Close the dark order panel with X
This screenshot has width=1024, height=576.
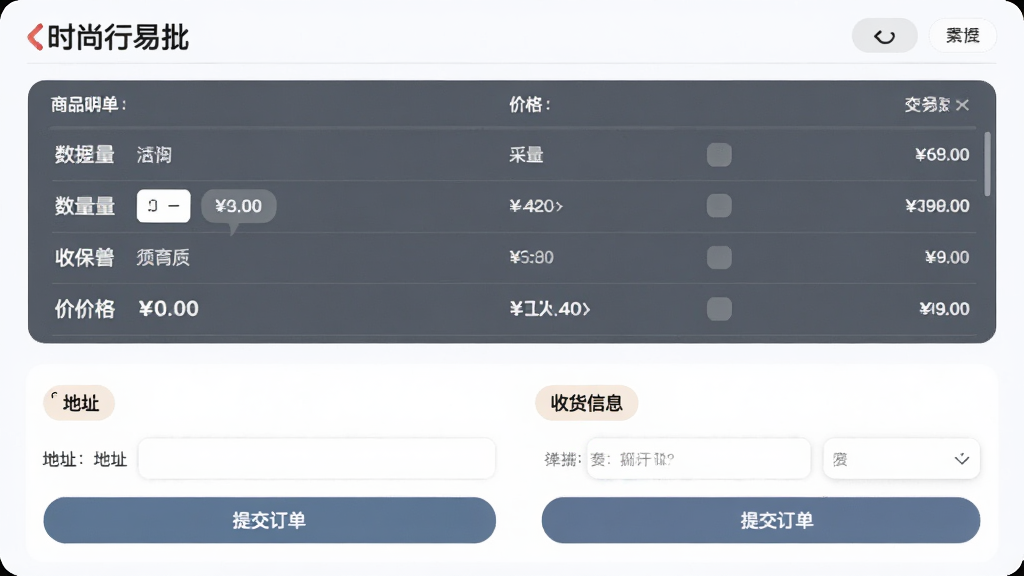pyautogui.click(x=962, y=104)
